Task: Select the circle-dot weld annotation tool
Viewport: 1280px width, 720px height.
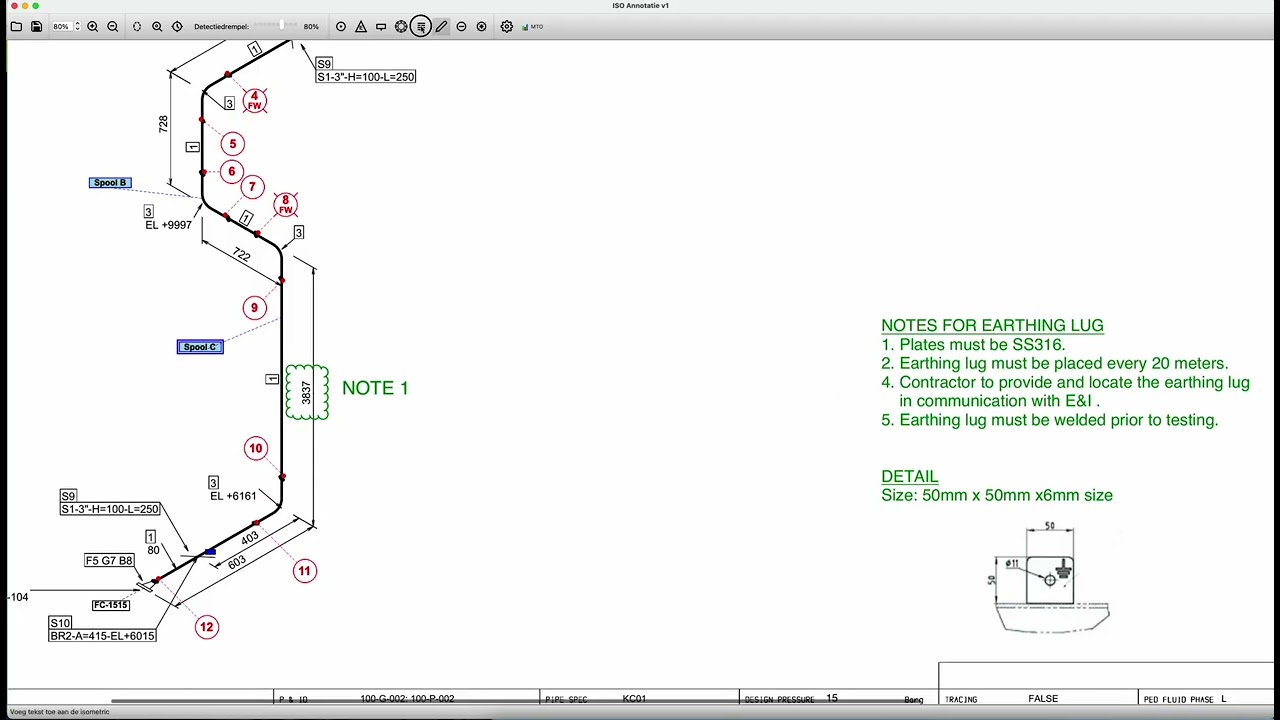Action: [341, 26]
